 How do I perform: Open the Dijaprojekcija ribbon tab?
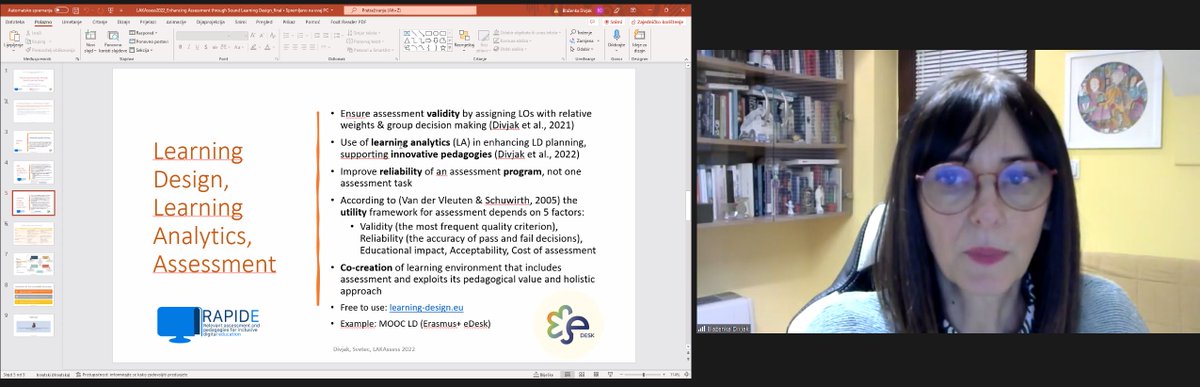[x=210, y=22]
